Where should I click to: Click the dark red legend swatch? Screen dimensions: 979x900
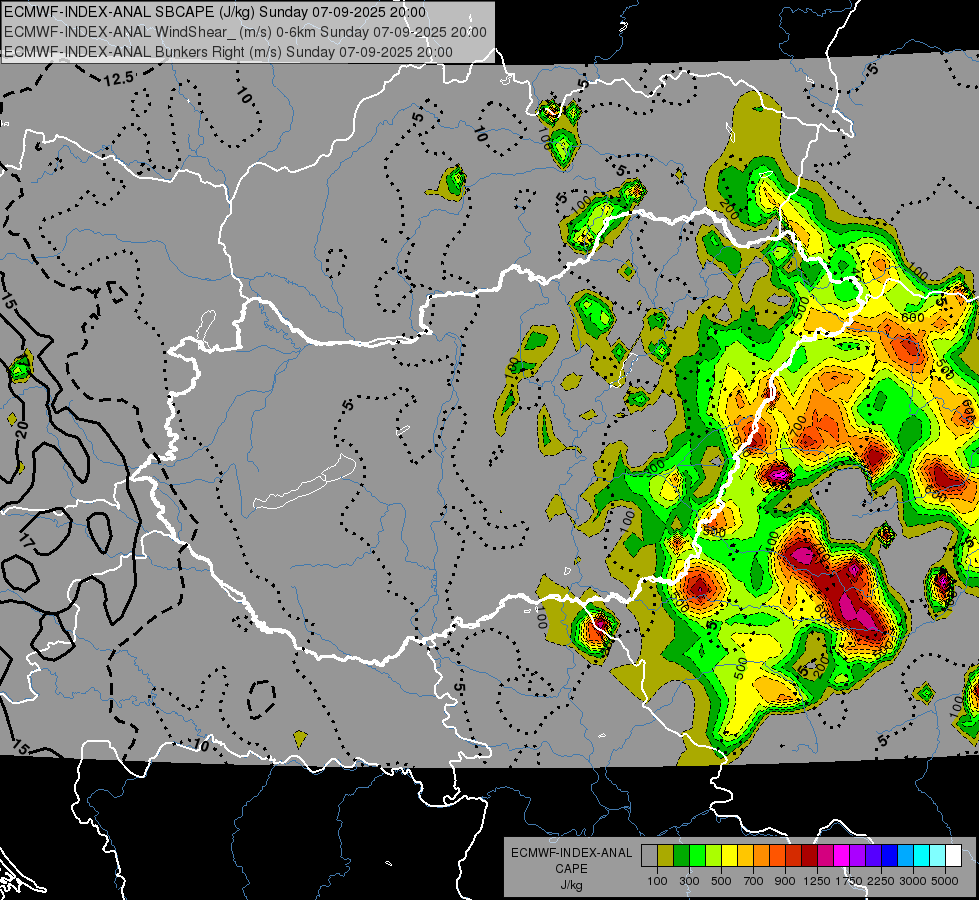[x=809, y=855]
